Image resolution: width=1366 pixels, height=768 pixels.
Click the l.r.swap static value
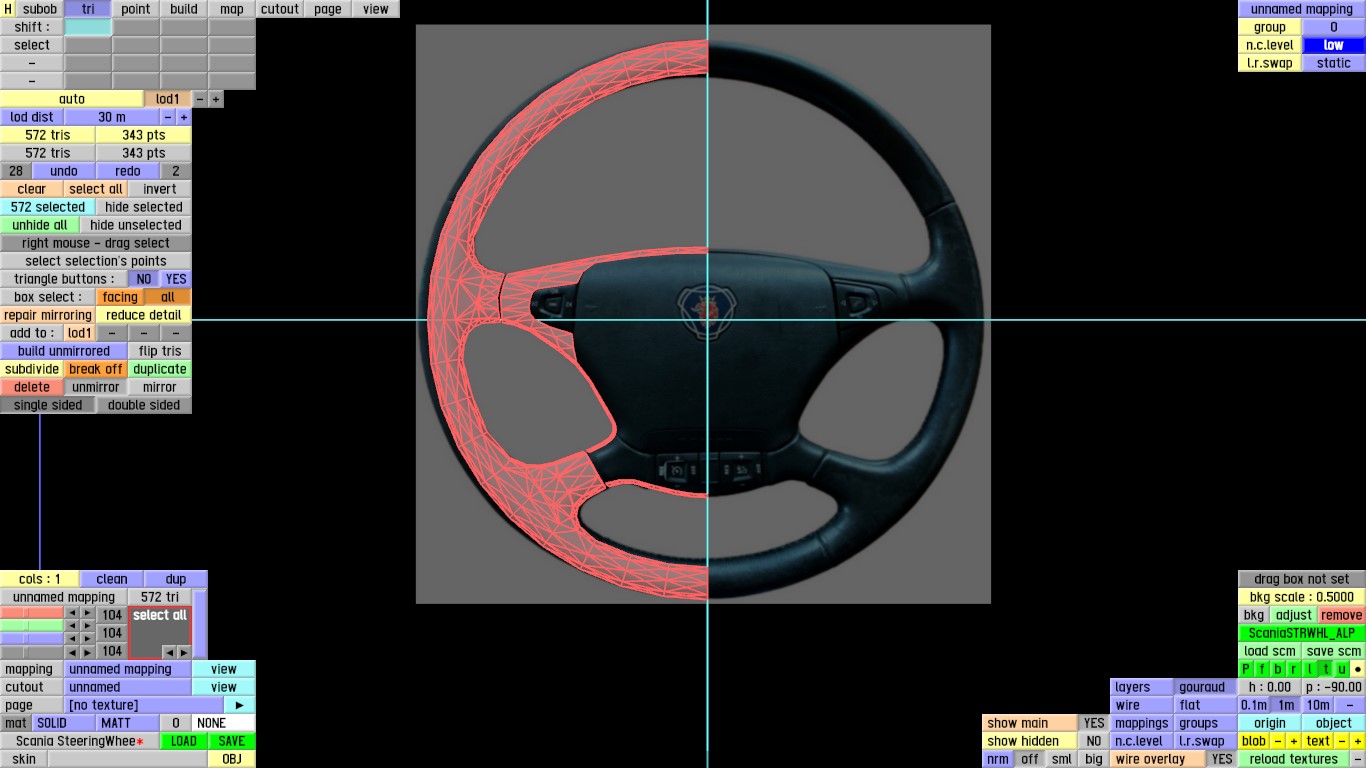click(x=1334, y=63)
